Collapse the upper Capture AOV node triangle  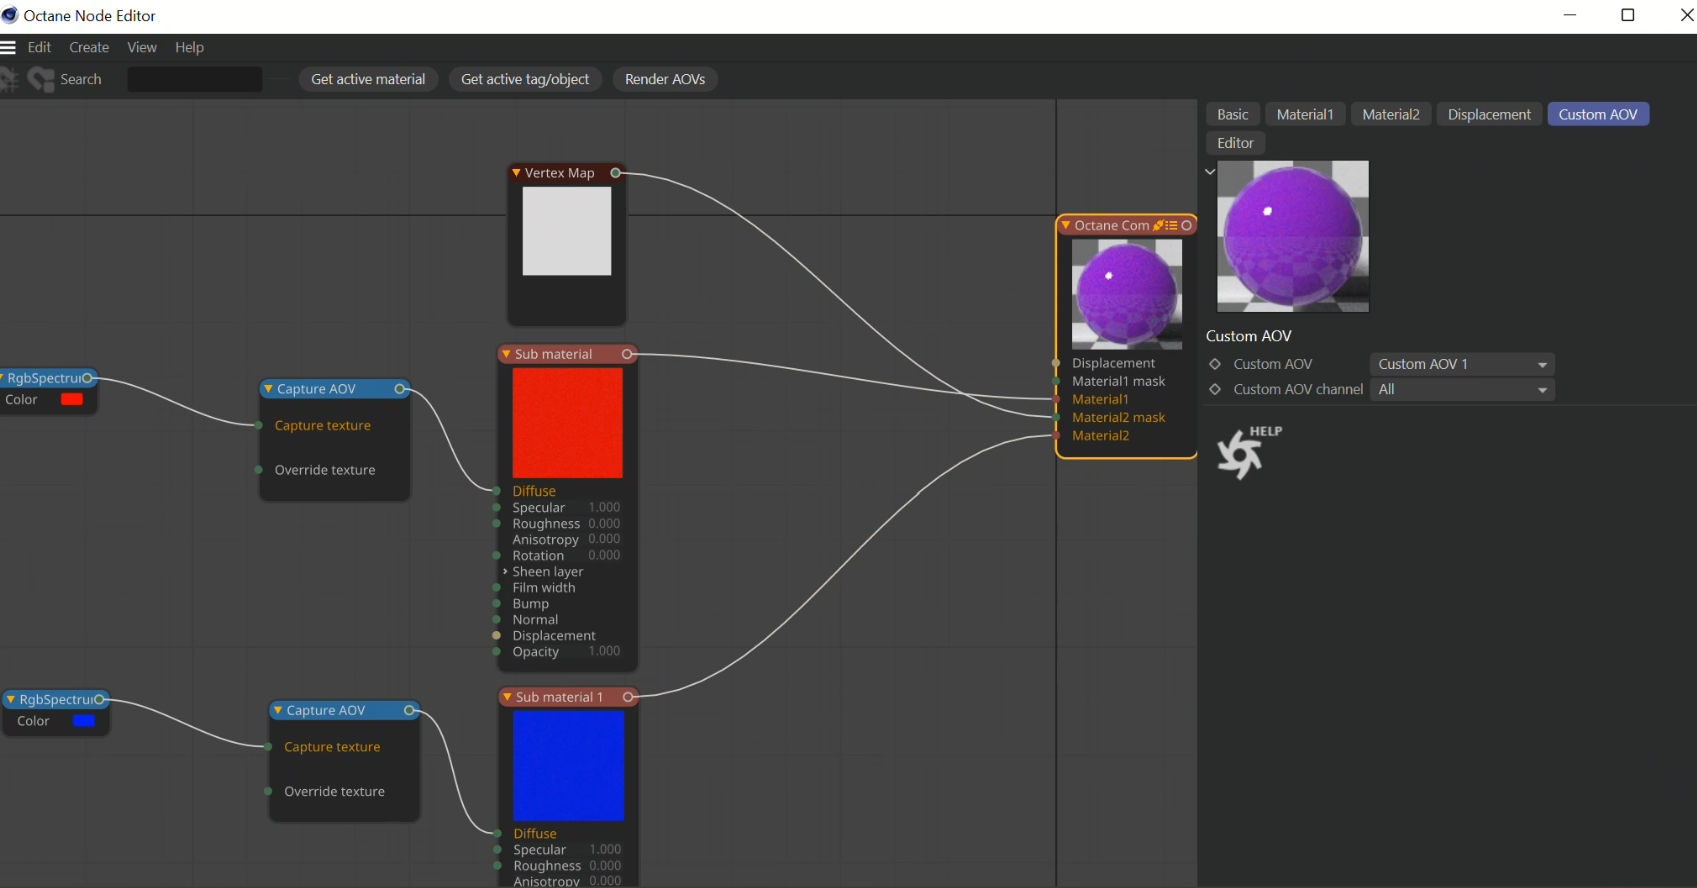point(268,389)
